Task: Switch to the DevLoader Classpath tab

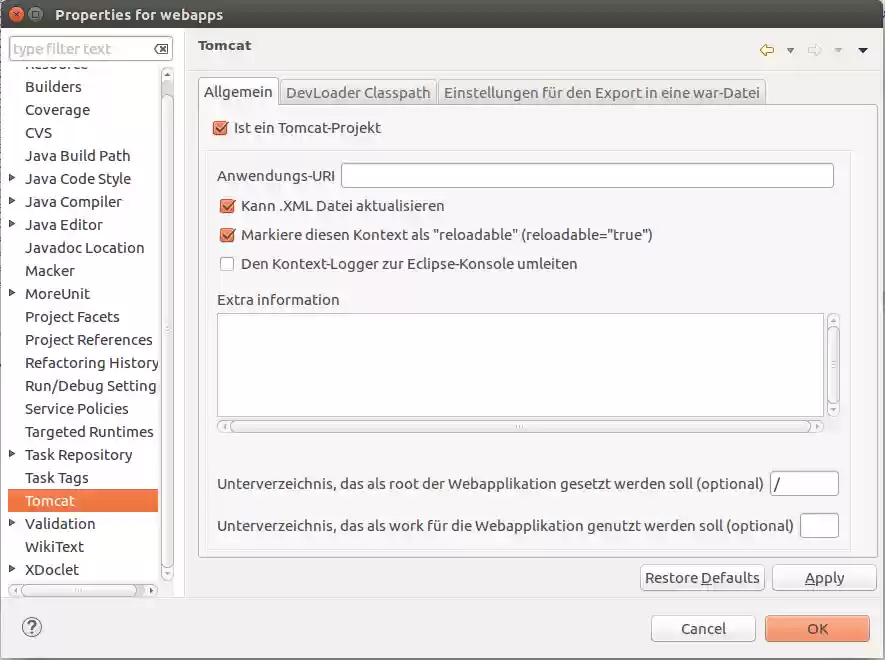Action: coord(357,91)
